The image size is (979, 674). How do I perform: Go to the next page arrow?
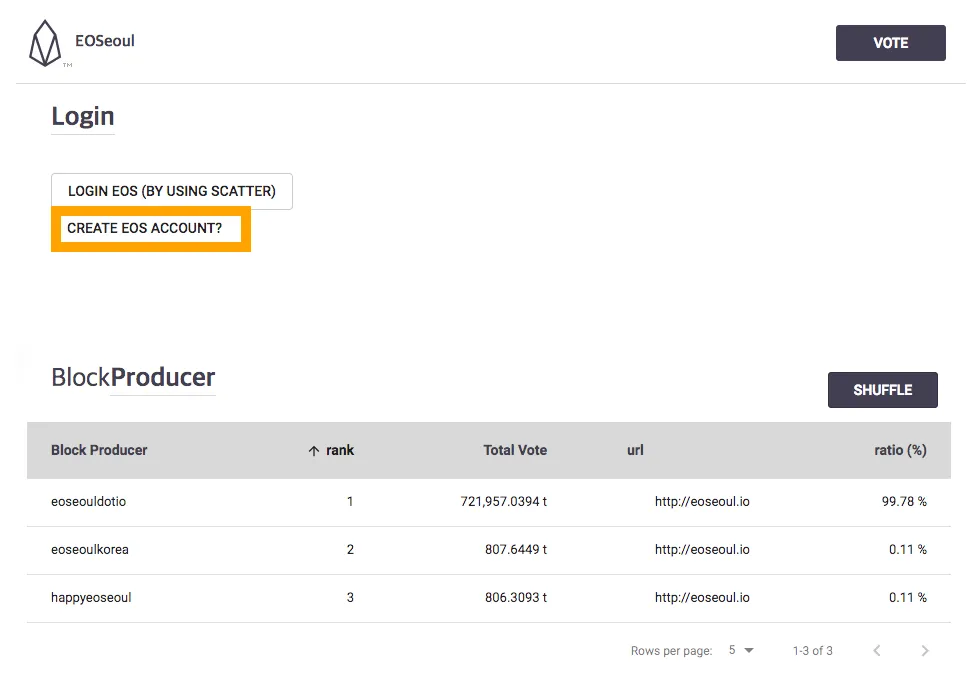pos(925,650)
